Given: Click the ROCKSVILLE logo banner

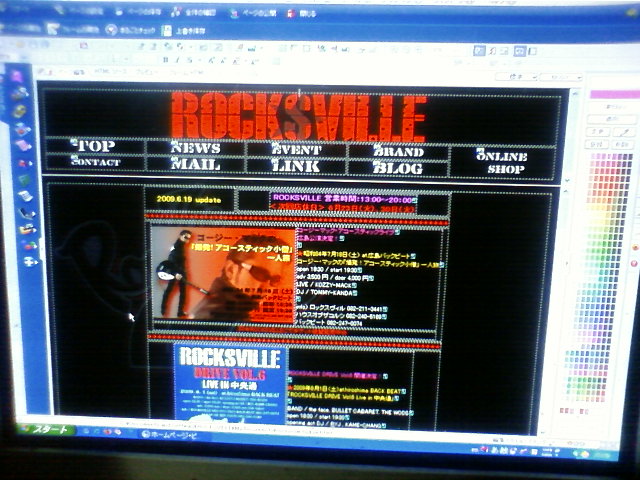Looking at the screenshot, I should (x=299, y=117).
